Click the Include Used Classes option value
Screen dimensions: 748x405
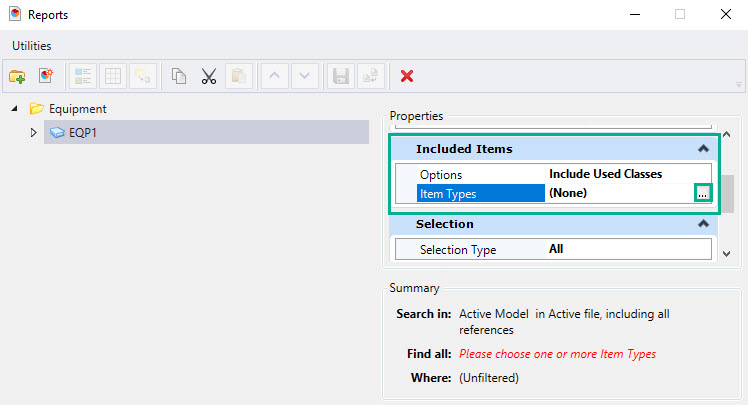(x=605, y=174)
